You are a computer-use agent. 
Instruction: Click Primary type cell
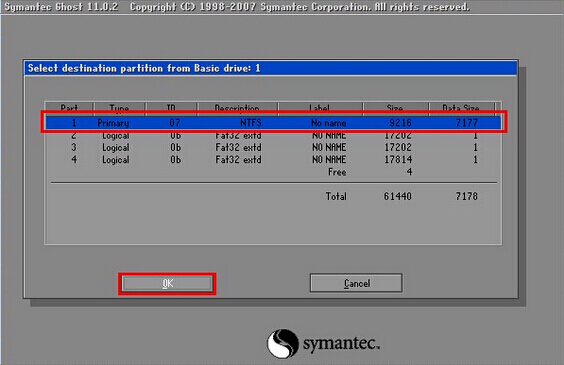[113, 123]
